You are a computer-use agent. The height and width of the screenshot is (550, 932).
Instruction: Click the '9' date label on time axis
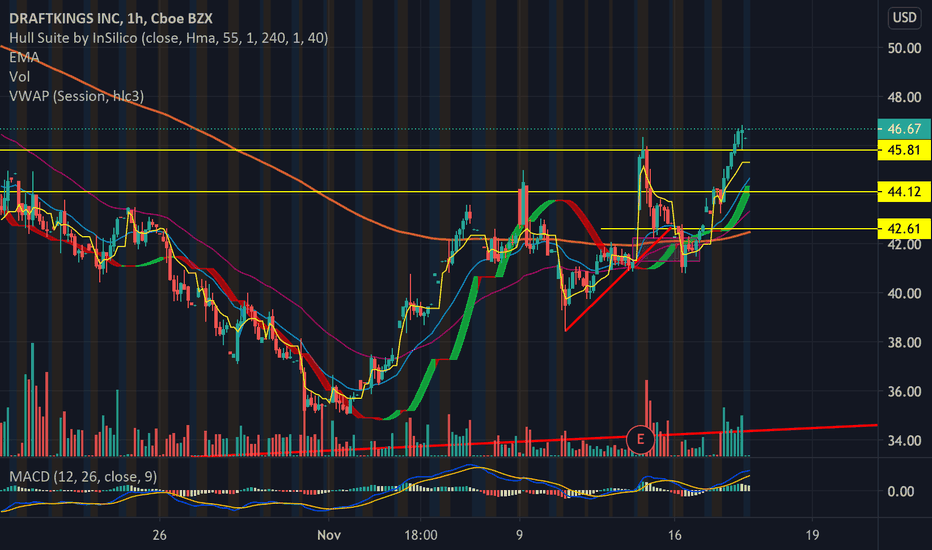[x=519, y=535]
